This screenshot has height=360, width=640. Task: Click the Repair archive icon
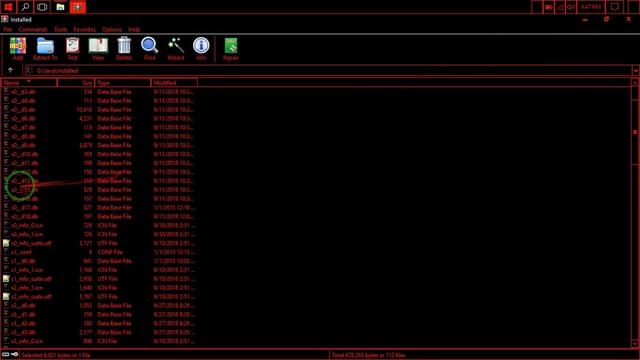pos(231,46)
